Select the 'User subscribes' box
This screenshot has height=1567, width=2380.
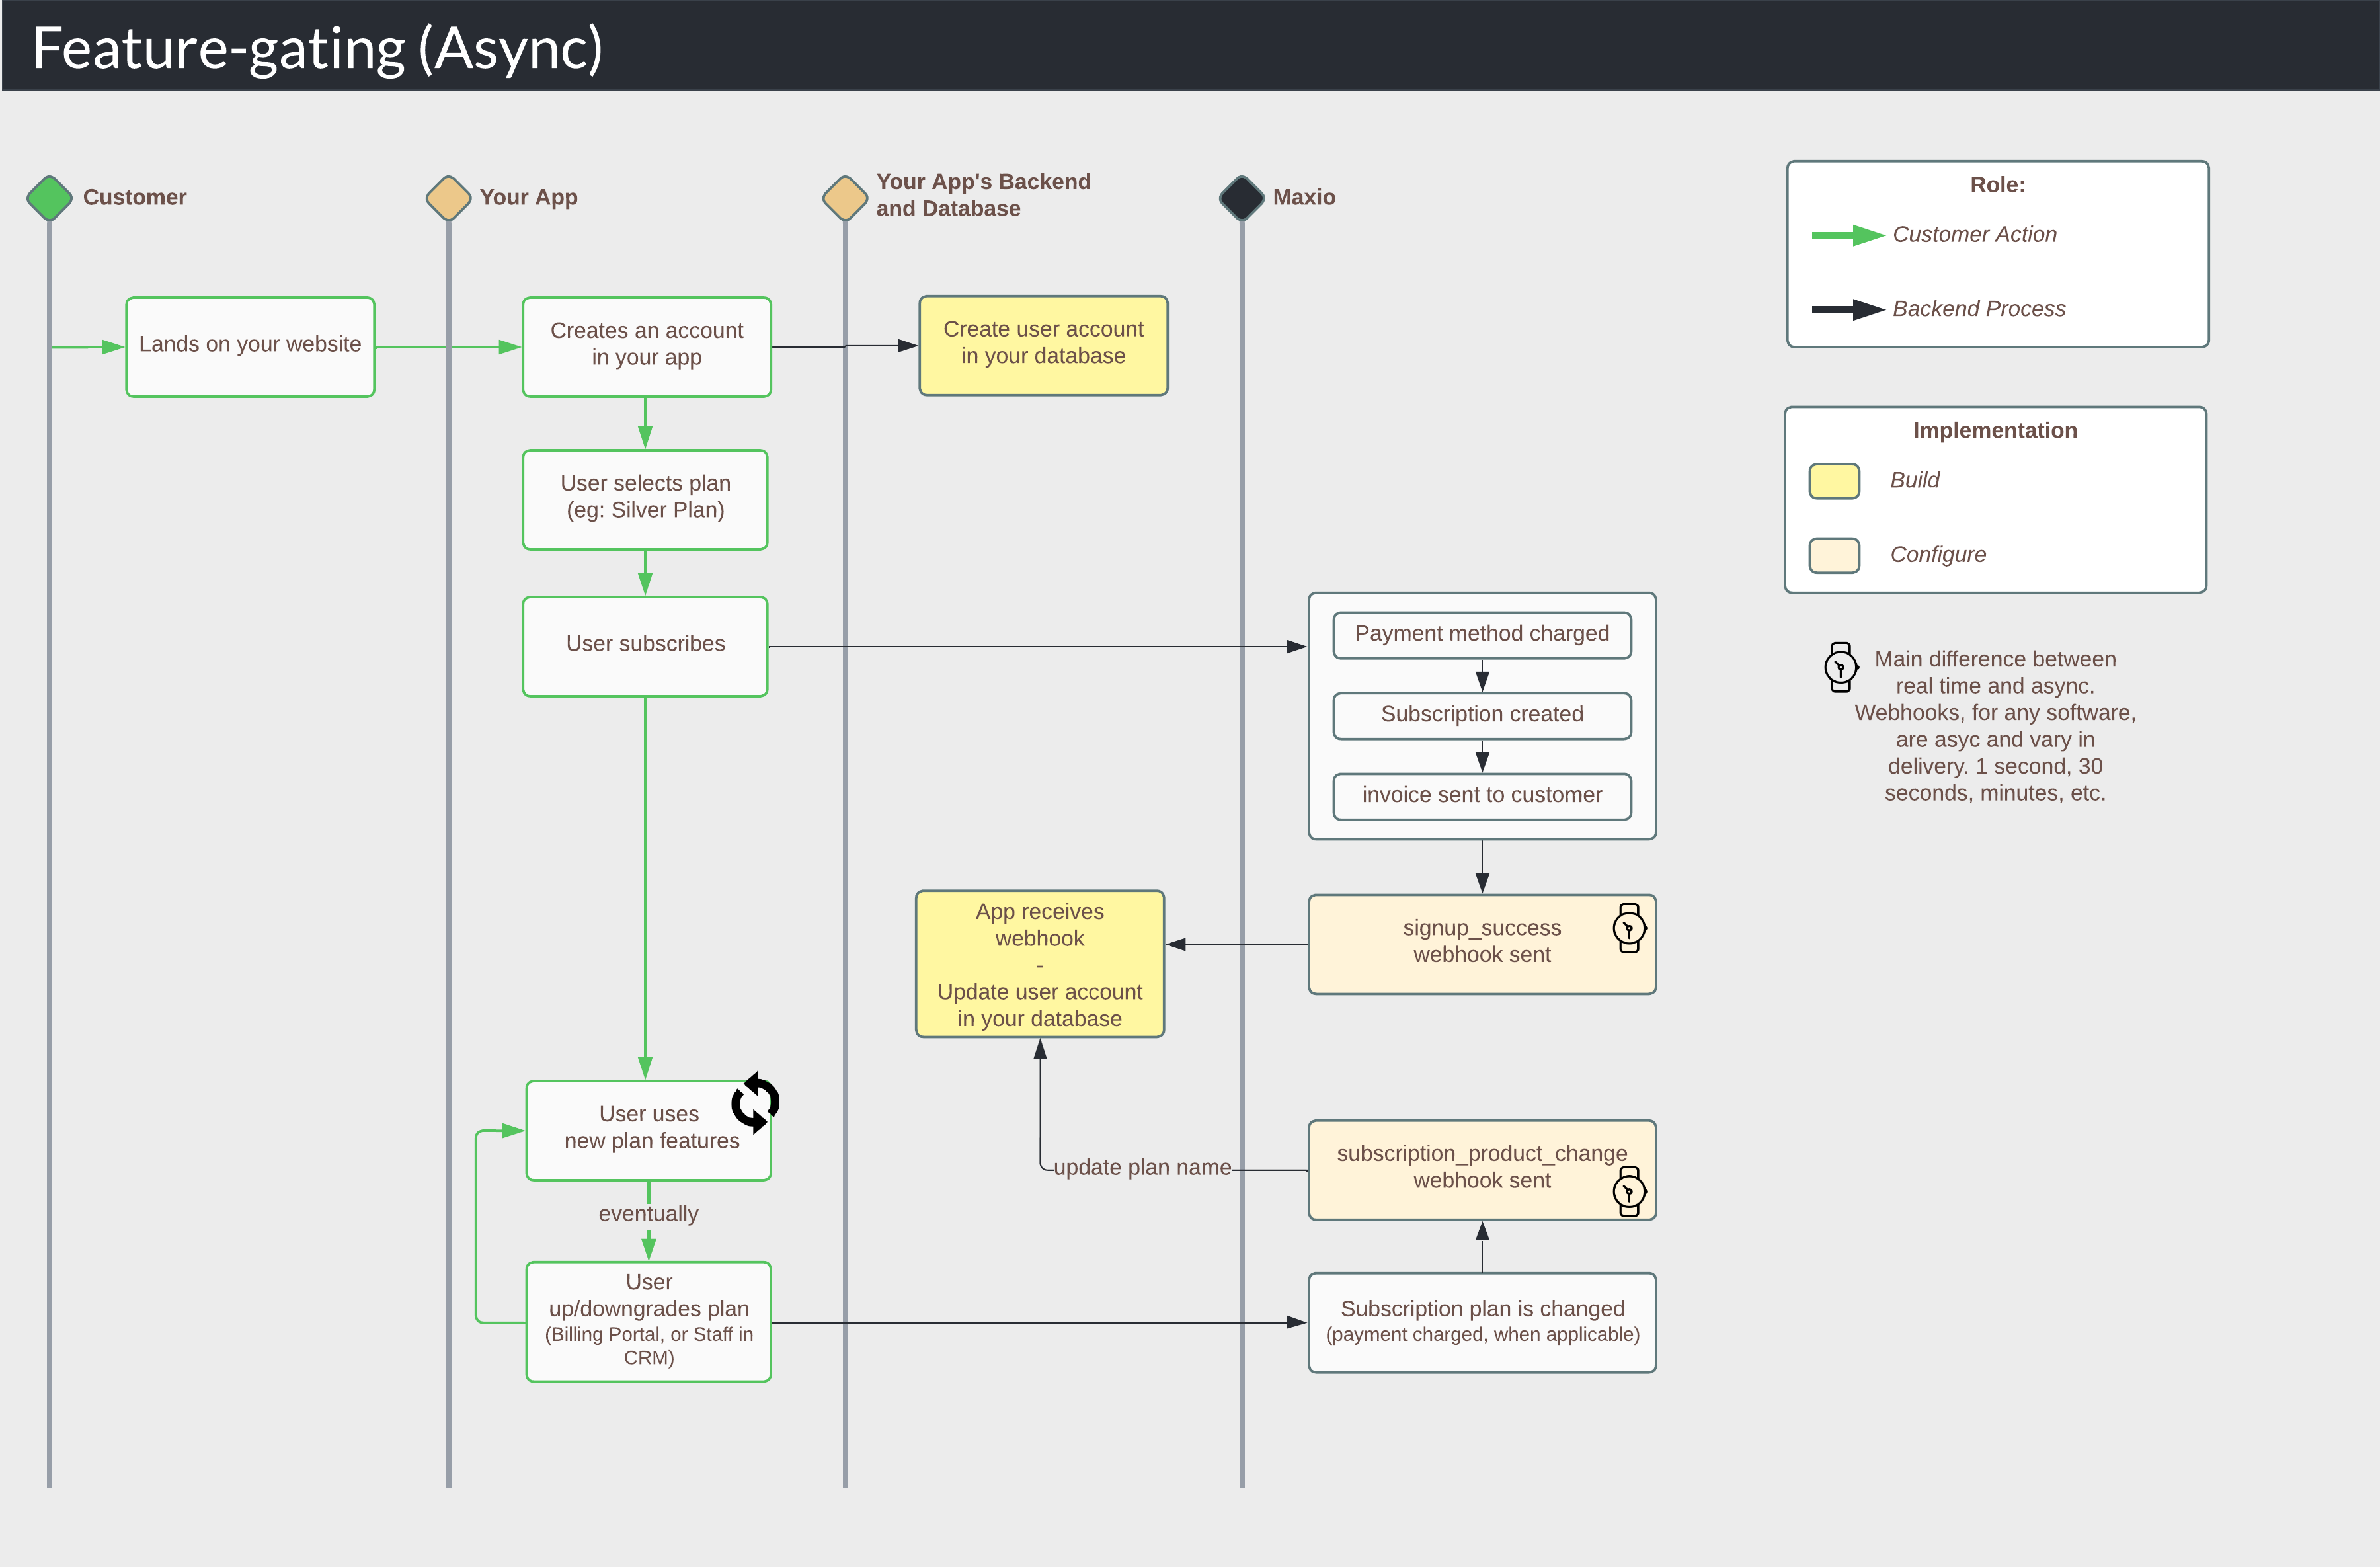click(645, 646)
